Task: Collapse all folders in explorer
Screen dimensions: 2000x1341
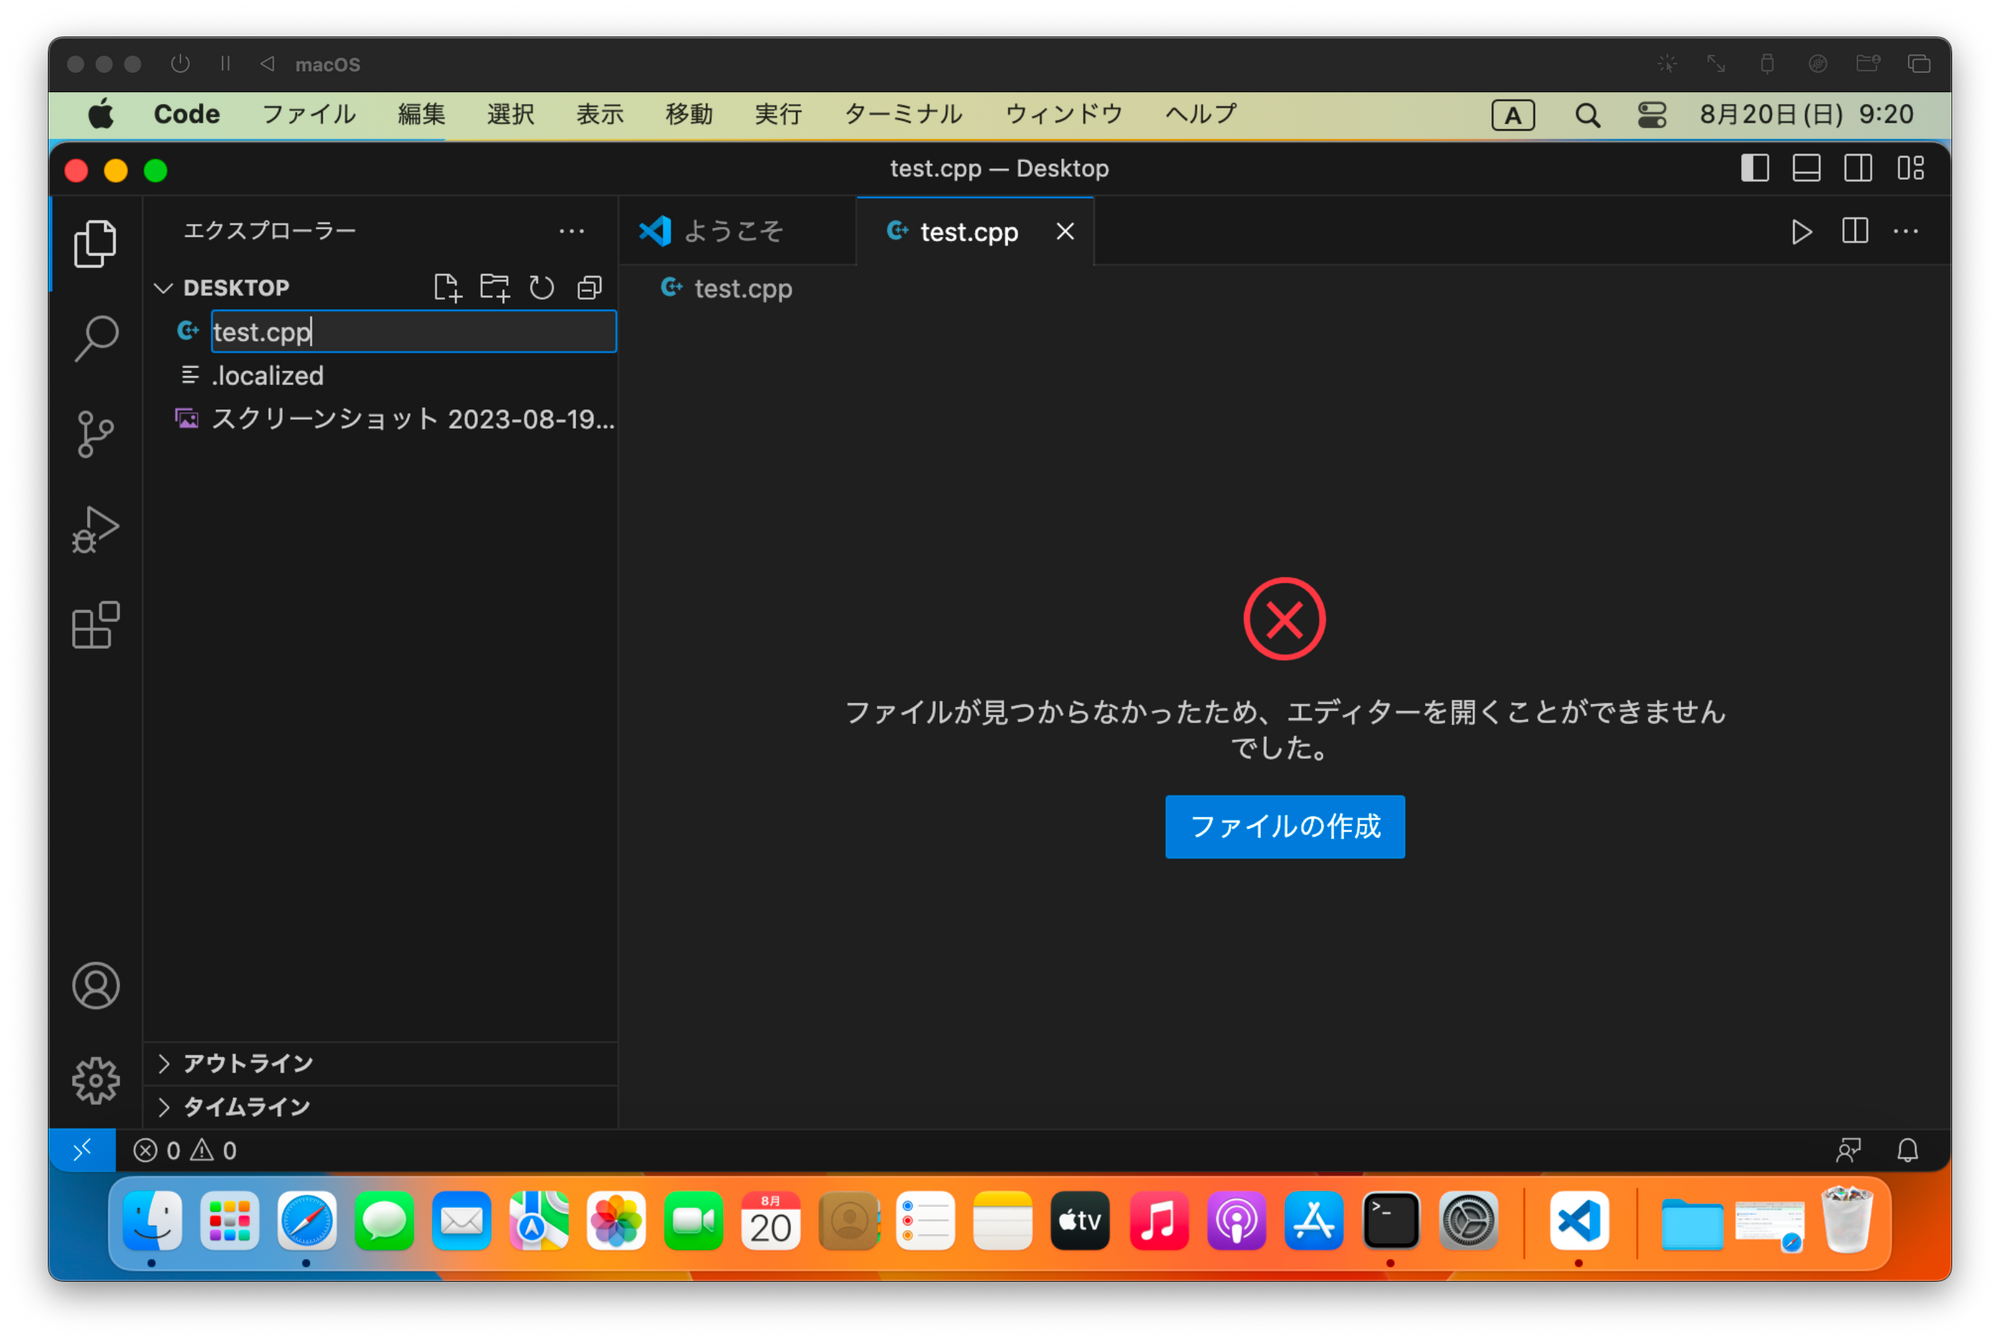Action: coord(590,288)
